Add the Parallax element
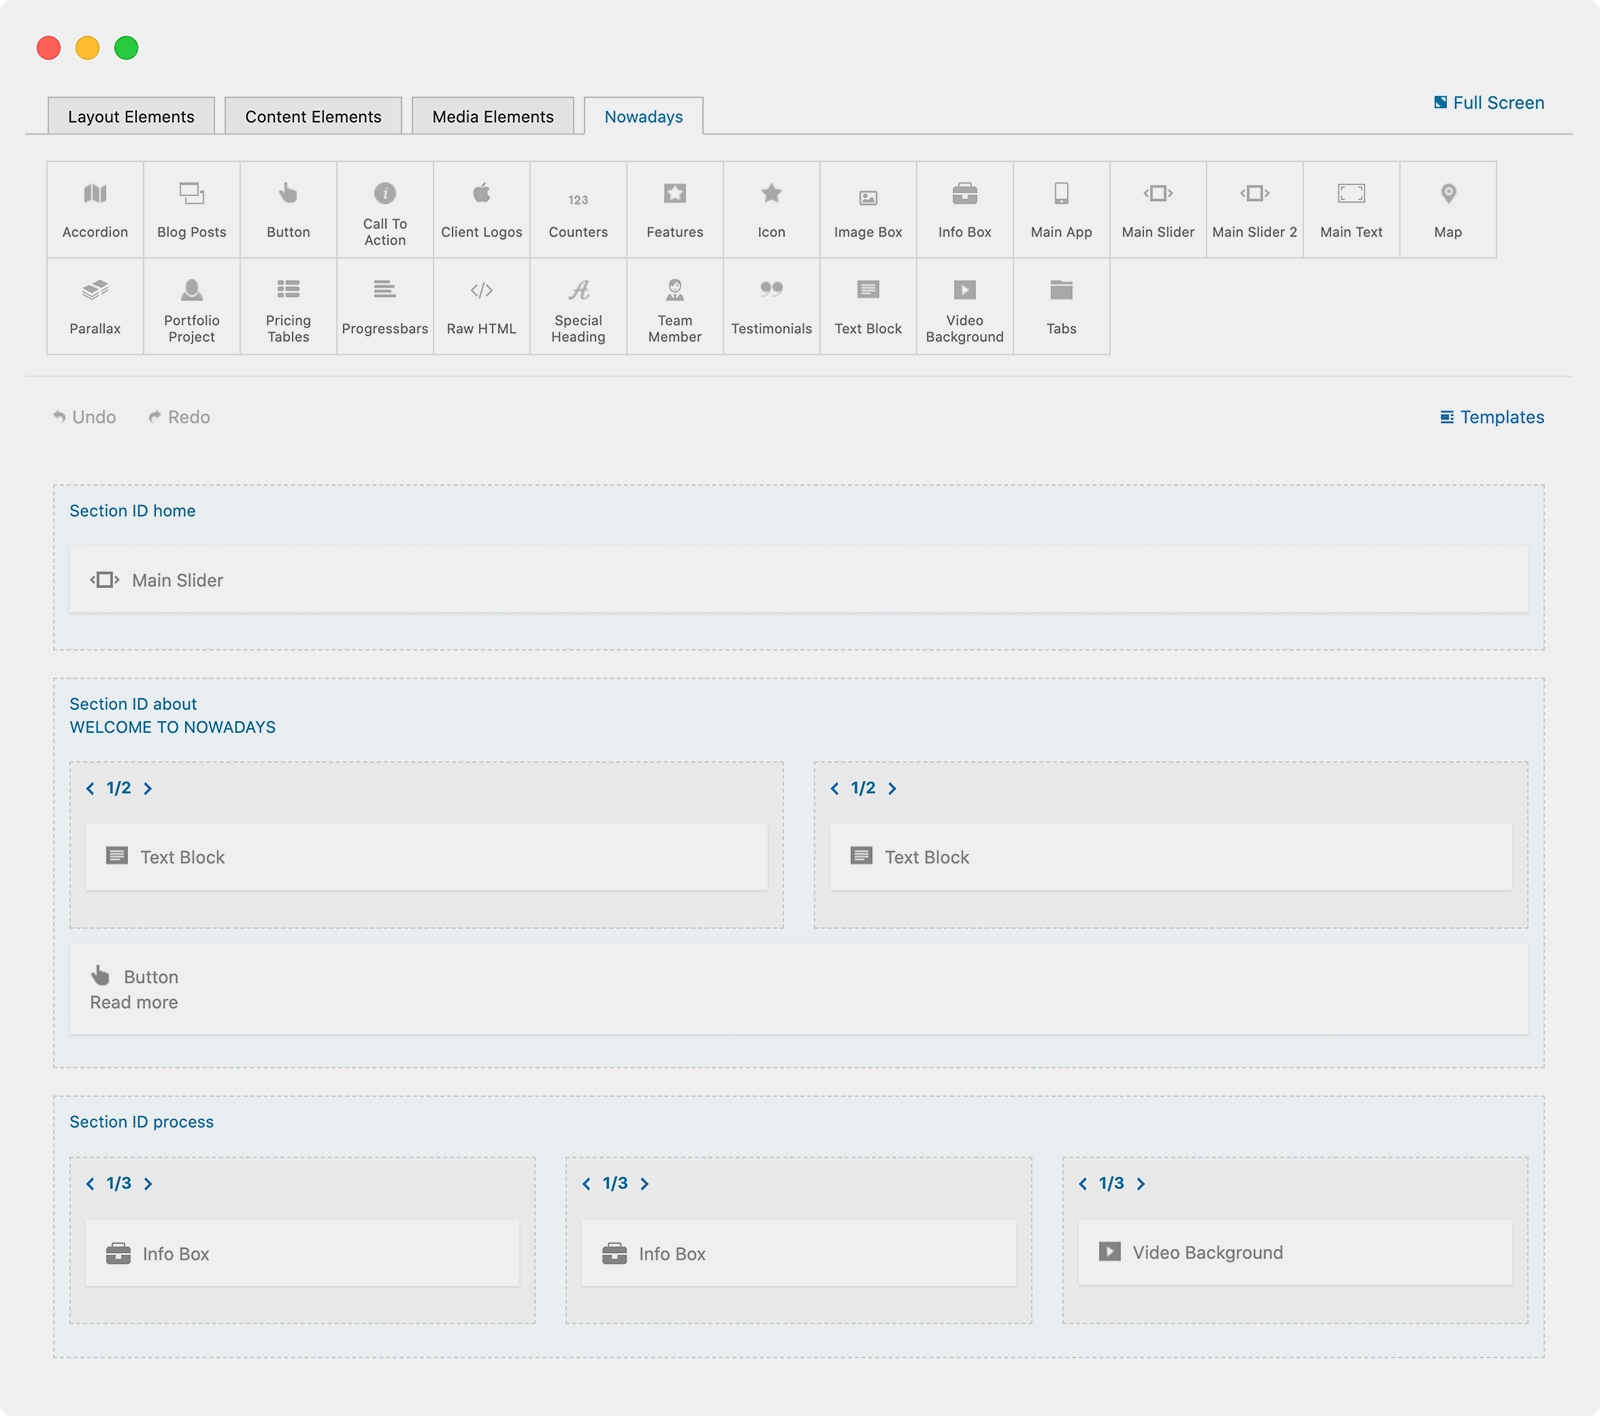Screen dimensions: 1600x1416 [95, 307]
